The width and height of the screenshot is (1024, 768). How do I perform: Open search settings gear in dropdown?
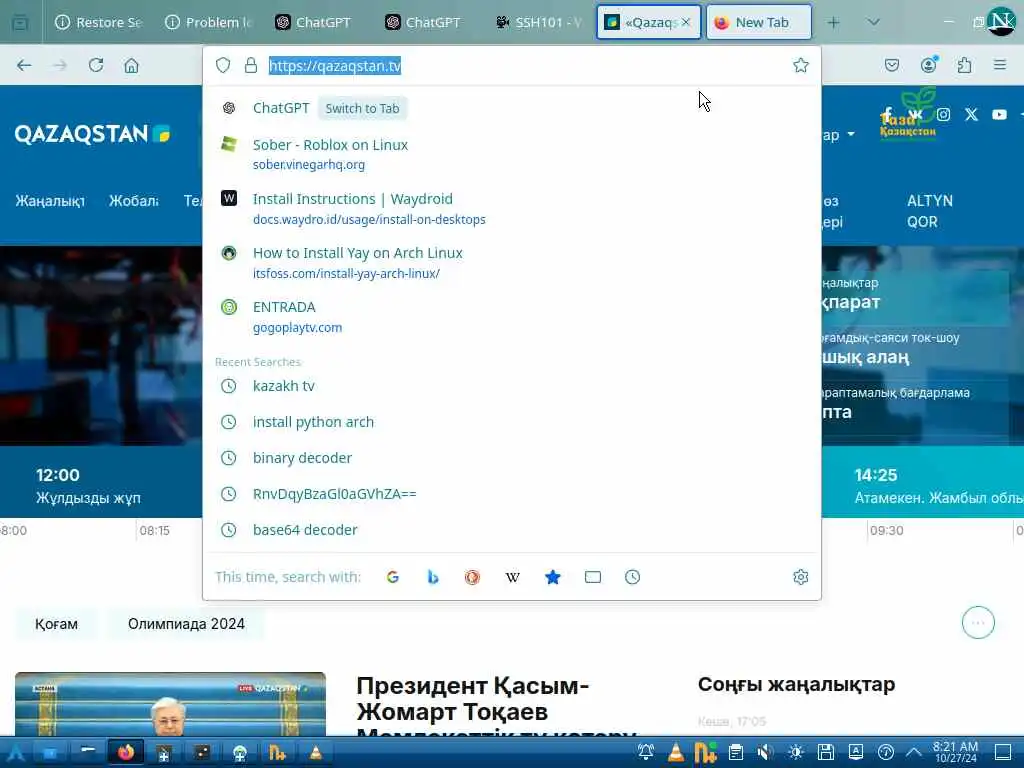coord(801,577)
